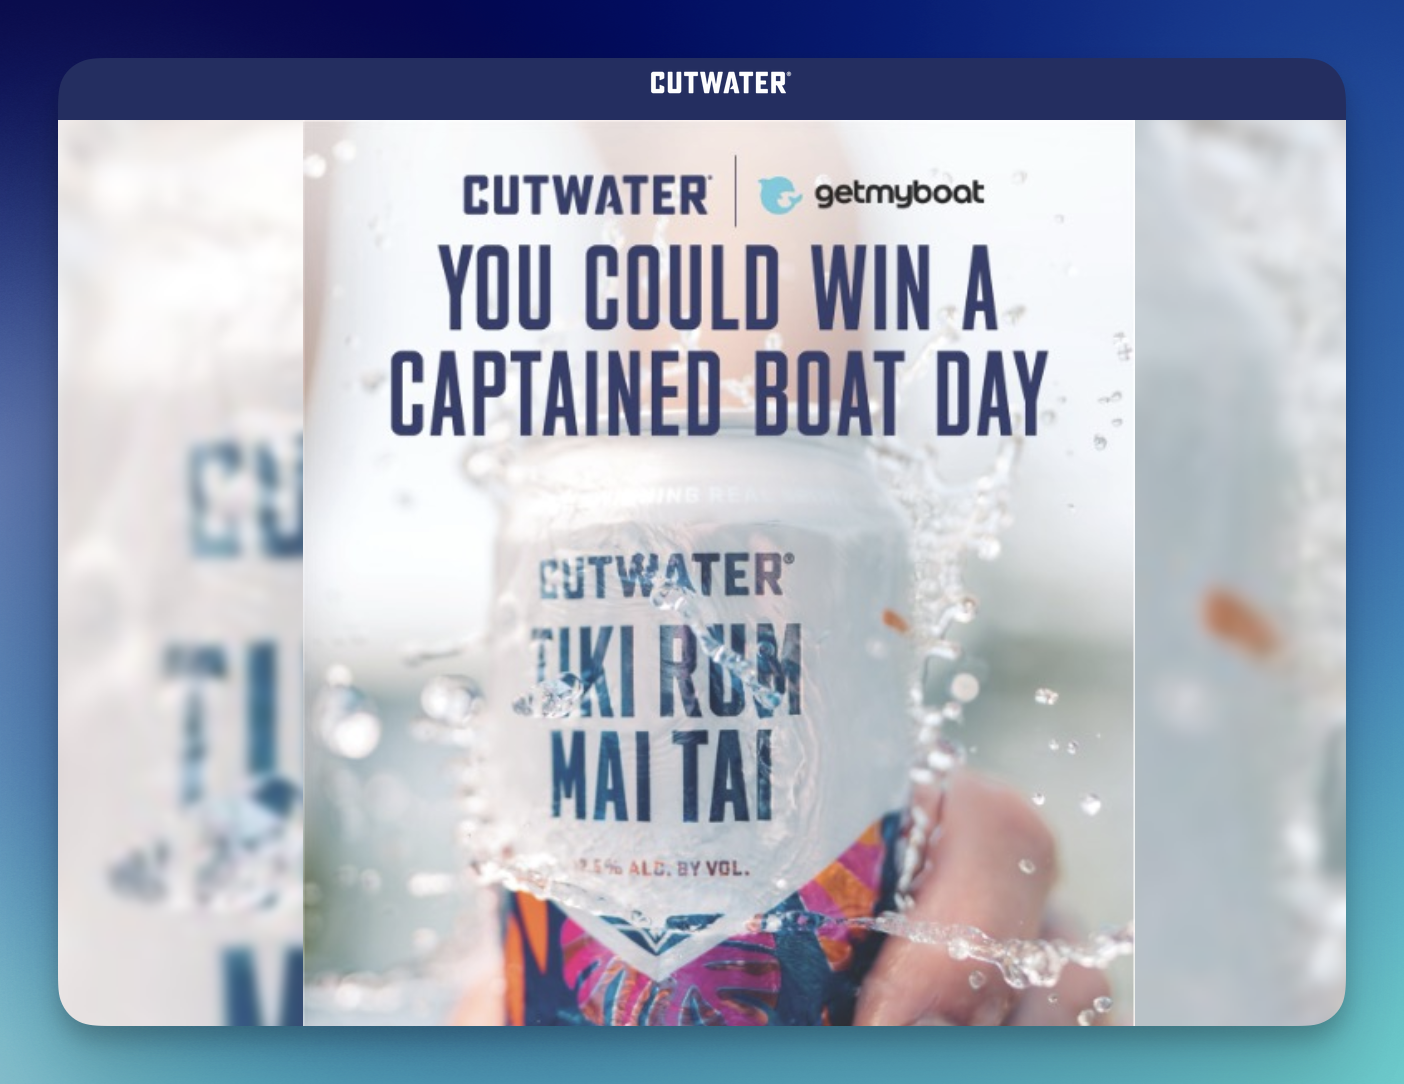
Task: Click the 'YOU COULD WIN A' headline
Action: [719, 287]
